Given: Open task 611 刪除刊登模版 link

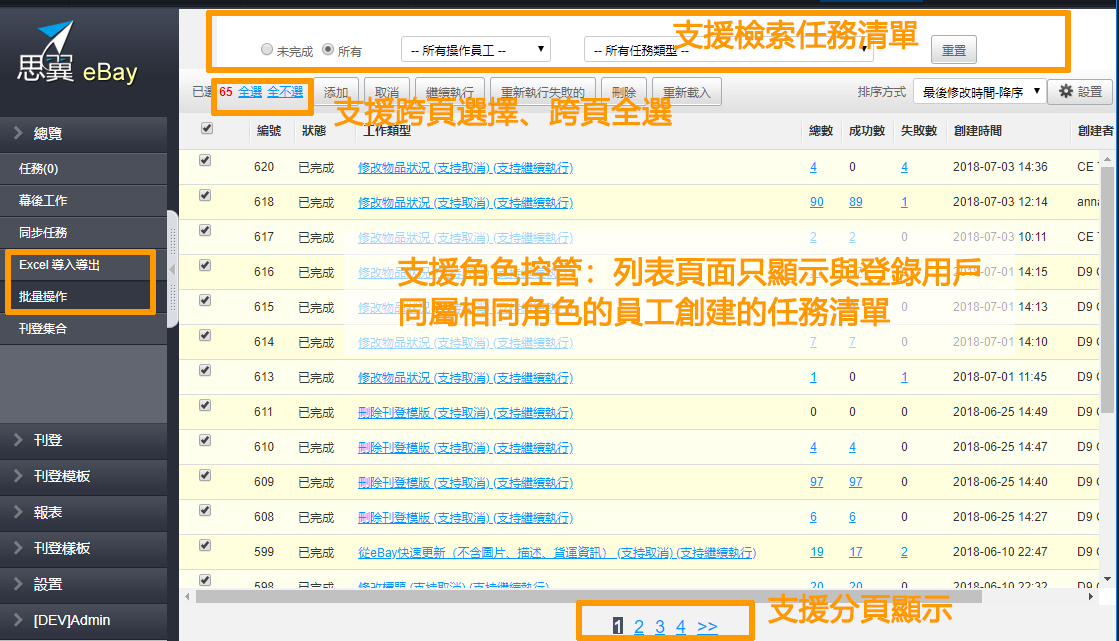Looking at the screenshot, I should point(465,413).
